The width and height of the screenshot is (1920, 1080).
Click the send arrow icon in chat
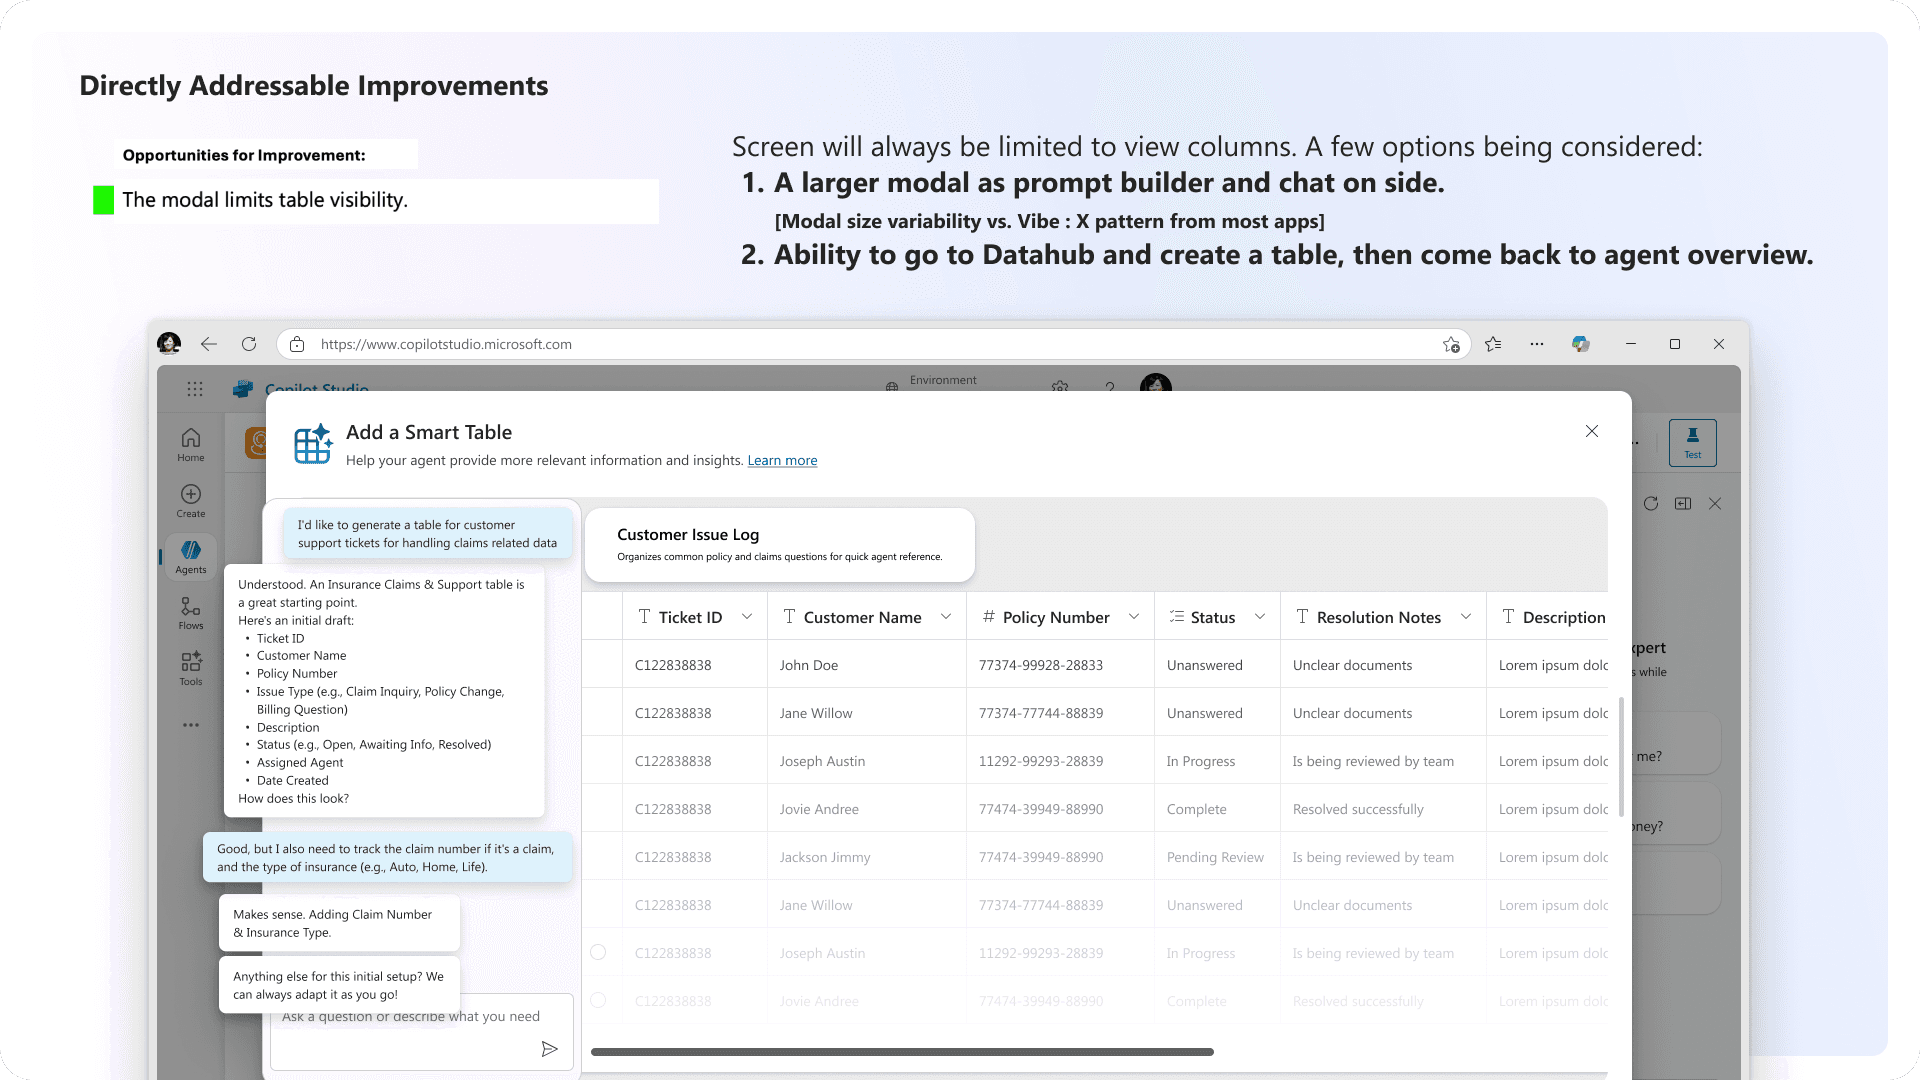coord(549,1049)
